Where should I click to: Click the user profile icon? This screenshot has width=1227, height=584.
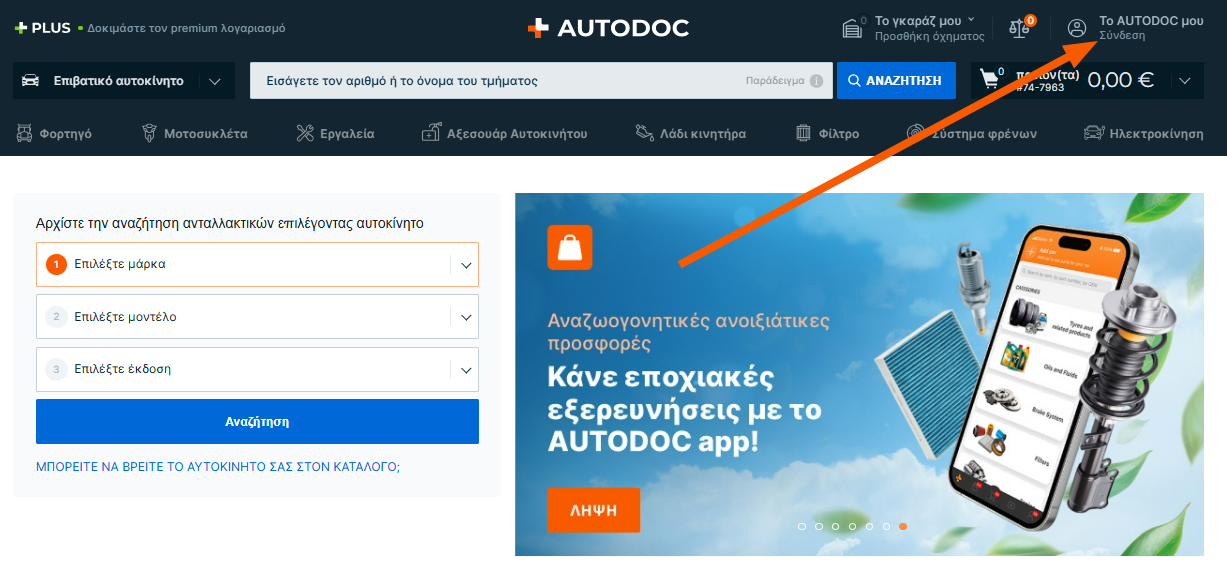click(x=1077, y=28)
